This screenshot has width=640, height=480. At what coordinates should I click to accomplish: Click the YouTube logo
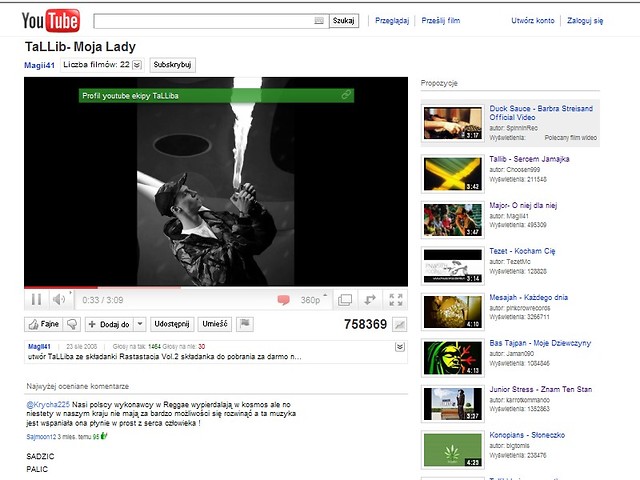[51, 20]
